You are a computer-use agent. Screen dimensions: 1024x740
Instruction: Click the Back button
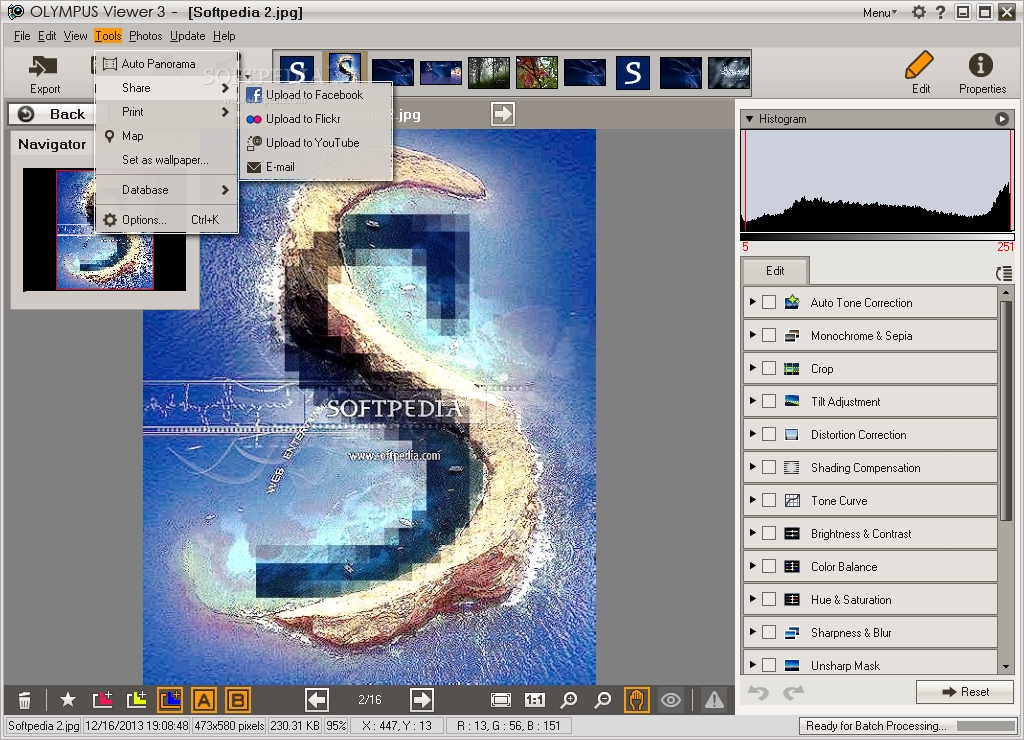tap(52, 114)
